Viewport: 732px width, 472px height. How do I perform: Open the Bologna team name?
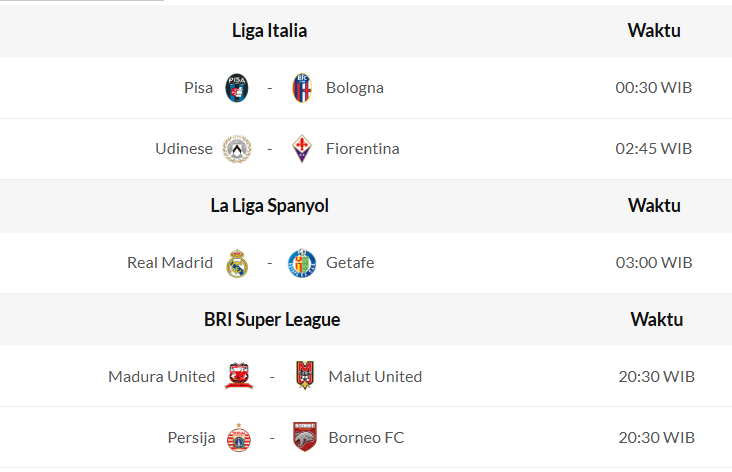pyautogui.click(x=355, y=88)
